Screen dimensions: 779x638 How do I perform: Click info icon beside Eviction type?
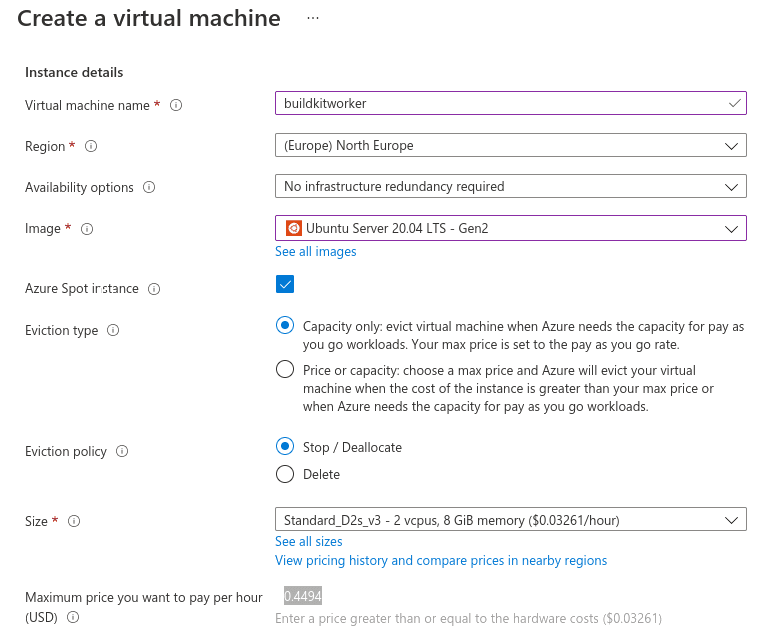coord(113,330)
